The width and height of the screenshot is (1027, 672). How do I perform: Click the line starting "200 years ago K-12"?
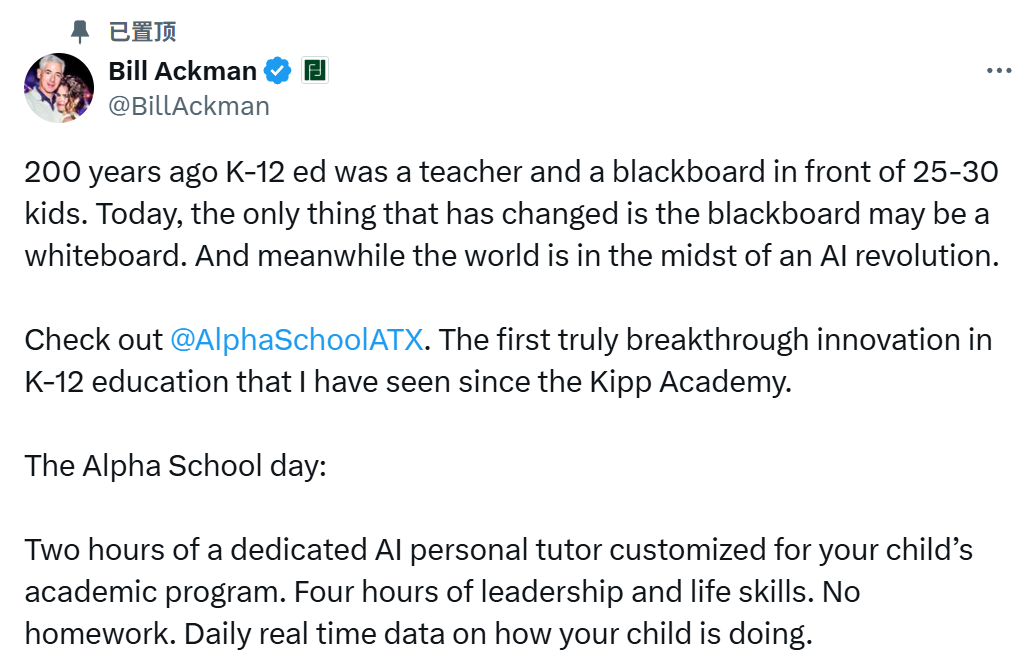511,172
